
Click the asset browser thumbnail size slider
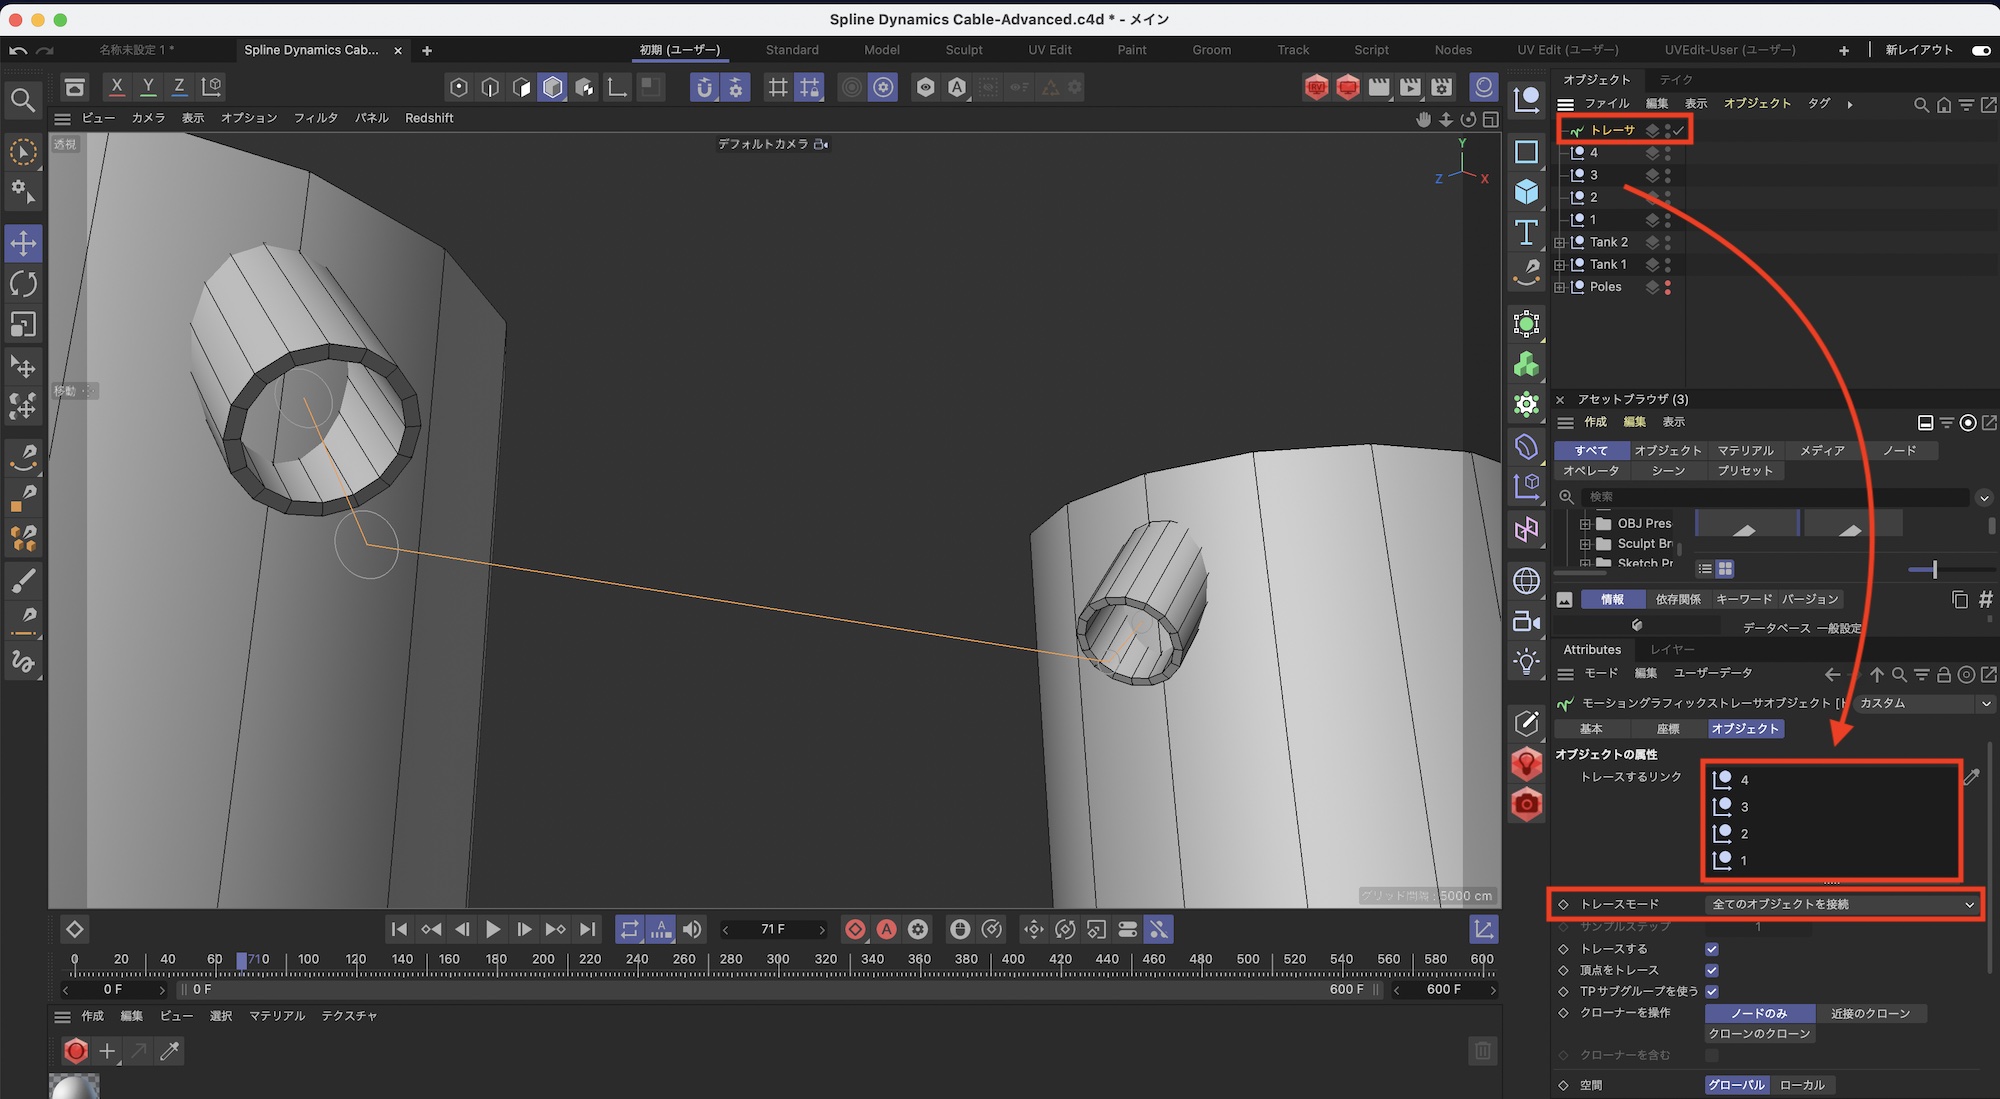[x=1934, y=569]
